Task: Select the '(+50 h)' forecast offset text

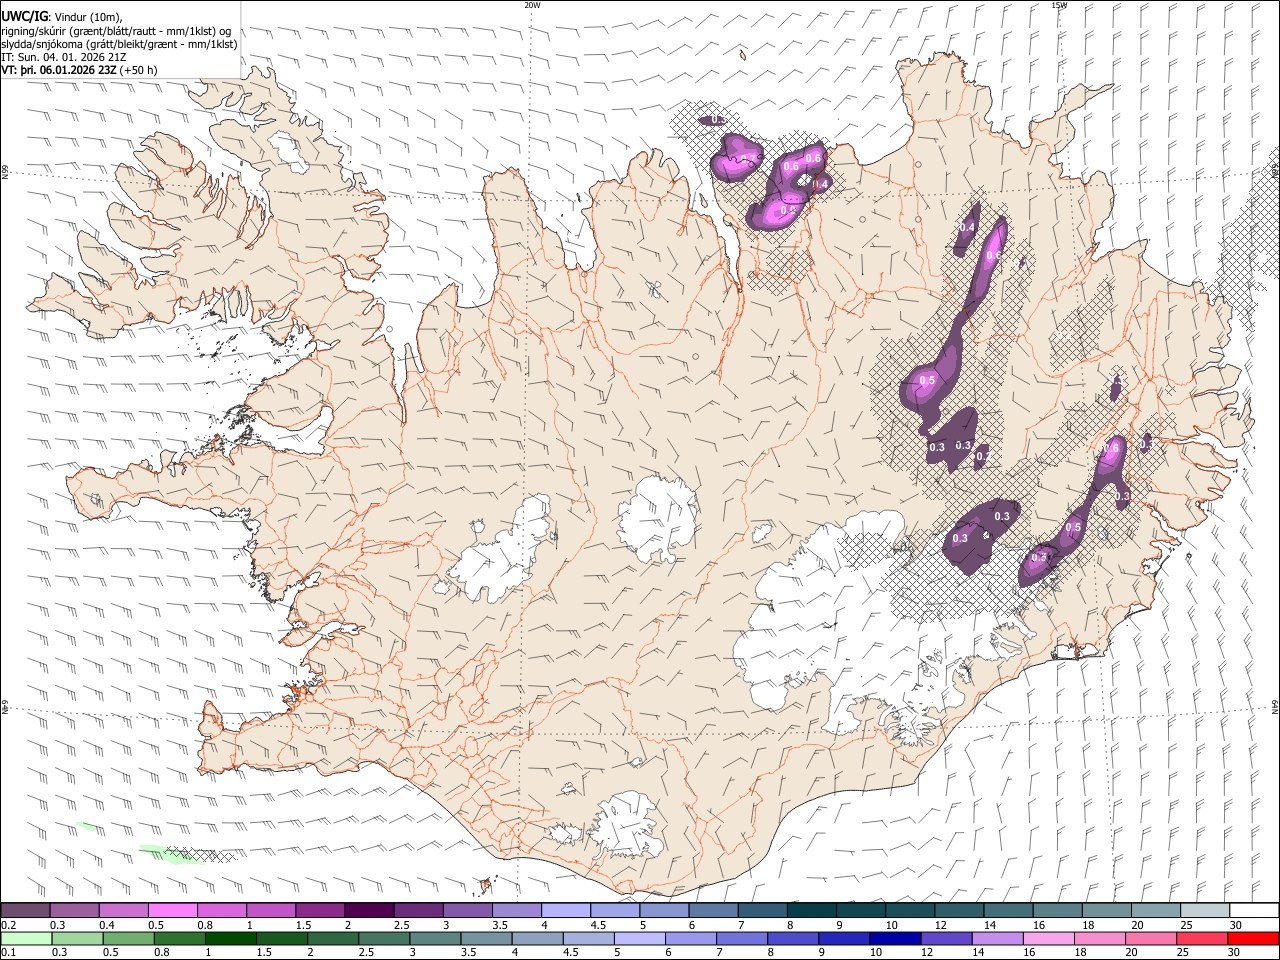Action: click(138, 70)
